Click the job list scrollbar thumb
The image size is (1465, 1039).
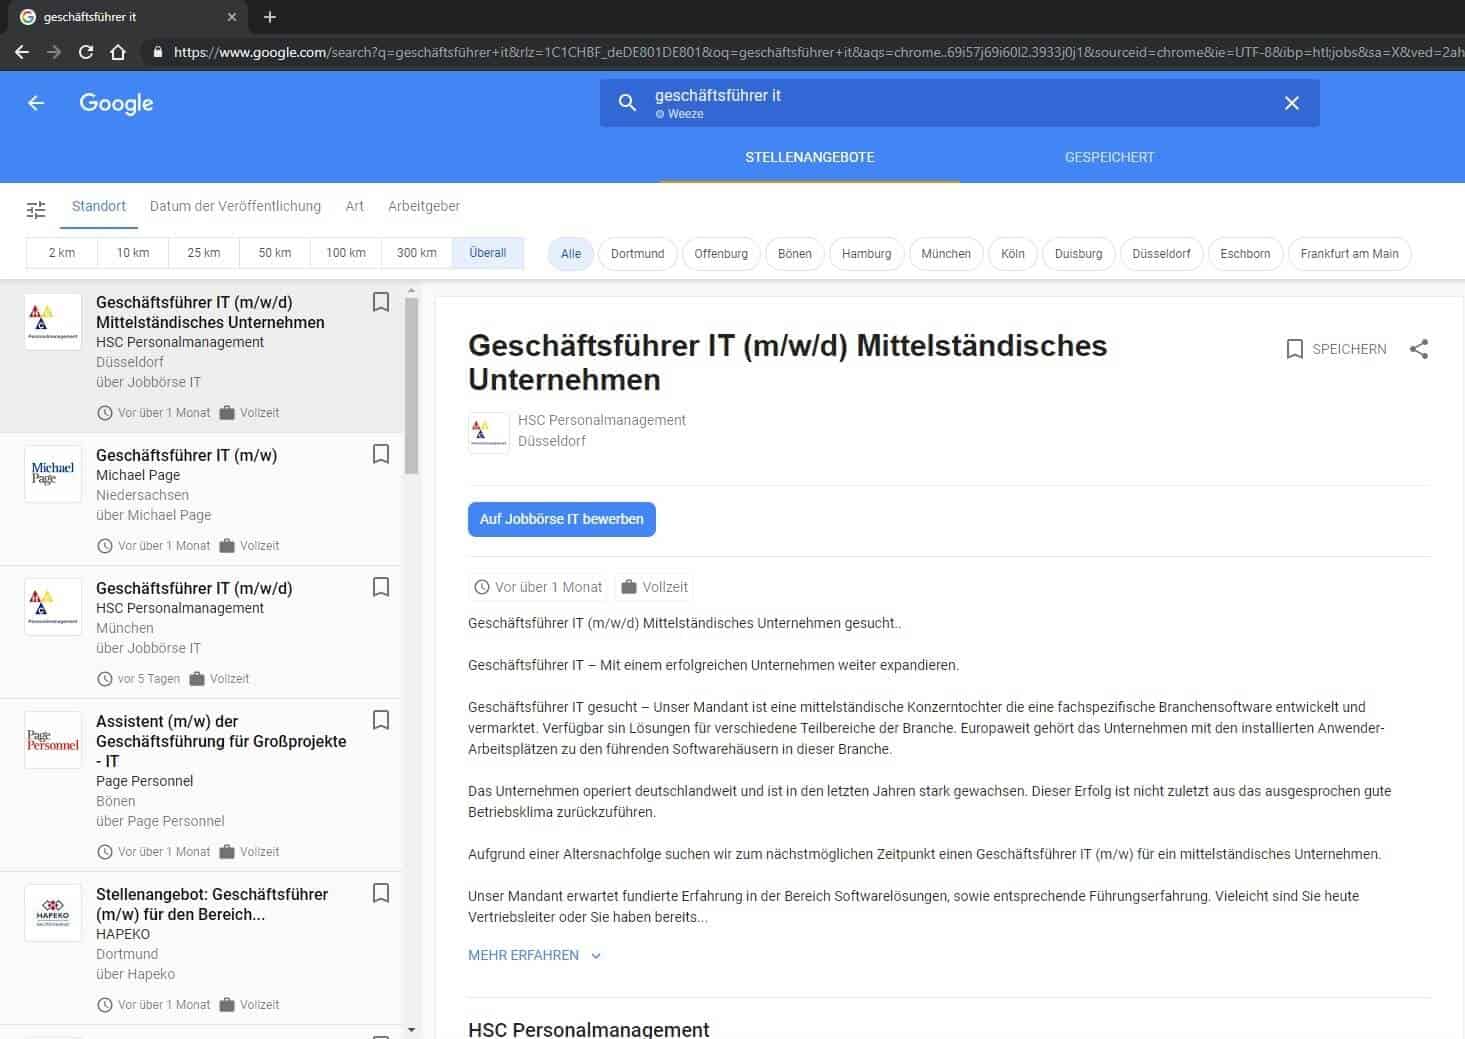[x=412, y=385]
